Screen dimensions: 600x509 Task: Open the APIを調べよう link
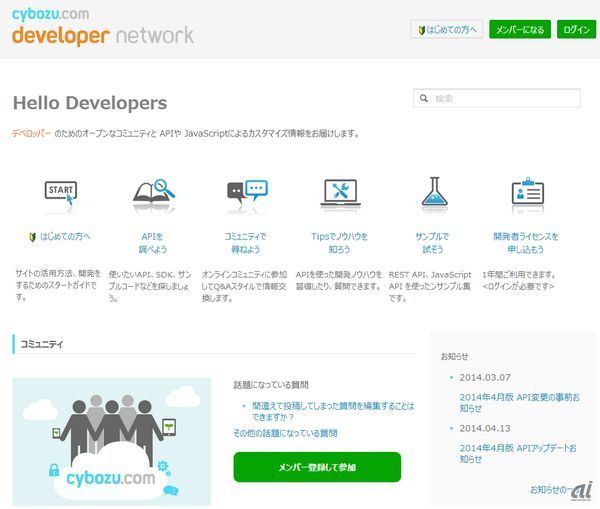(x=153, y=243)
